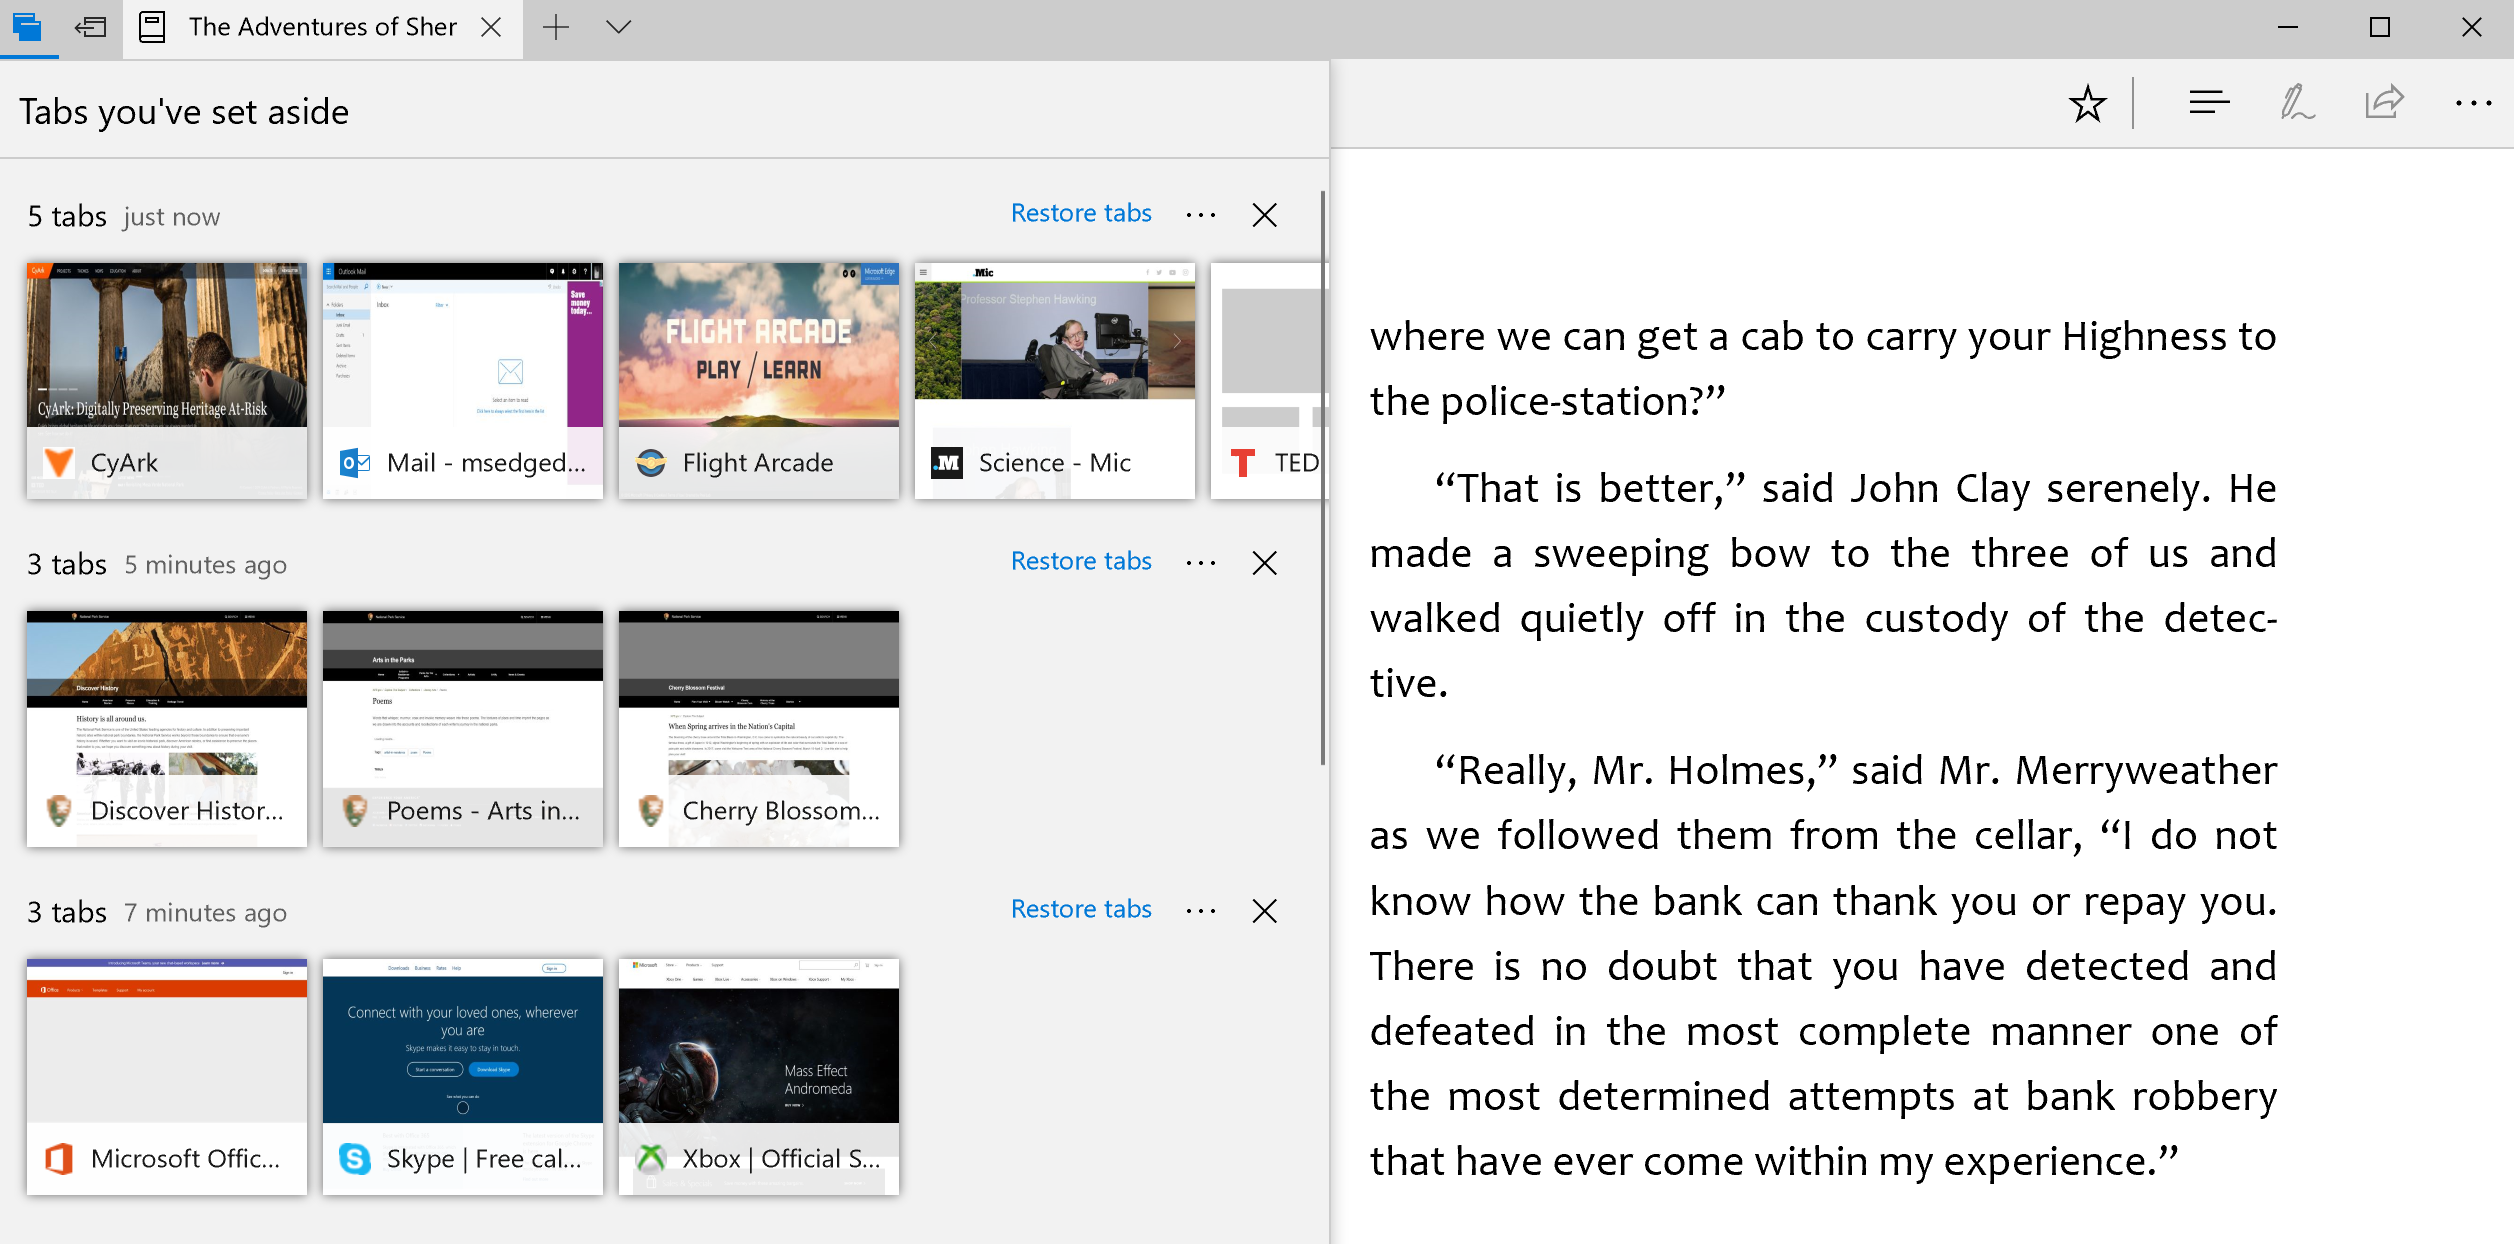Add page to favorites with star icon
The image size is (2514, 1244).
coord(2087,103)
